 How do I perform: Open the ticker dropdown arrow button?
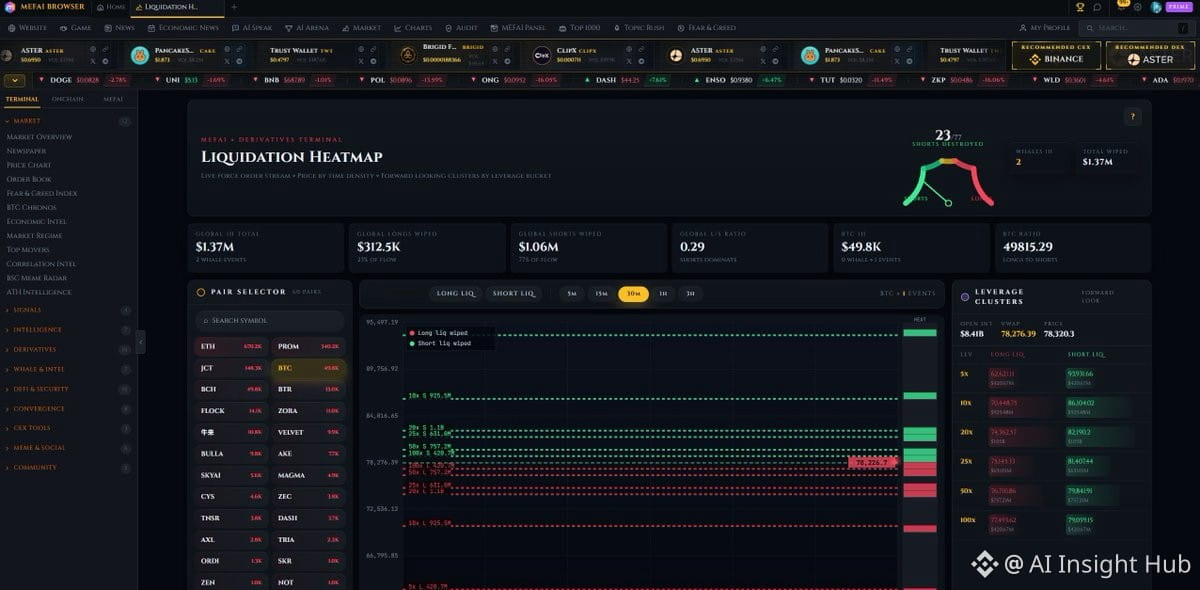coord(15,80)
